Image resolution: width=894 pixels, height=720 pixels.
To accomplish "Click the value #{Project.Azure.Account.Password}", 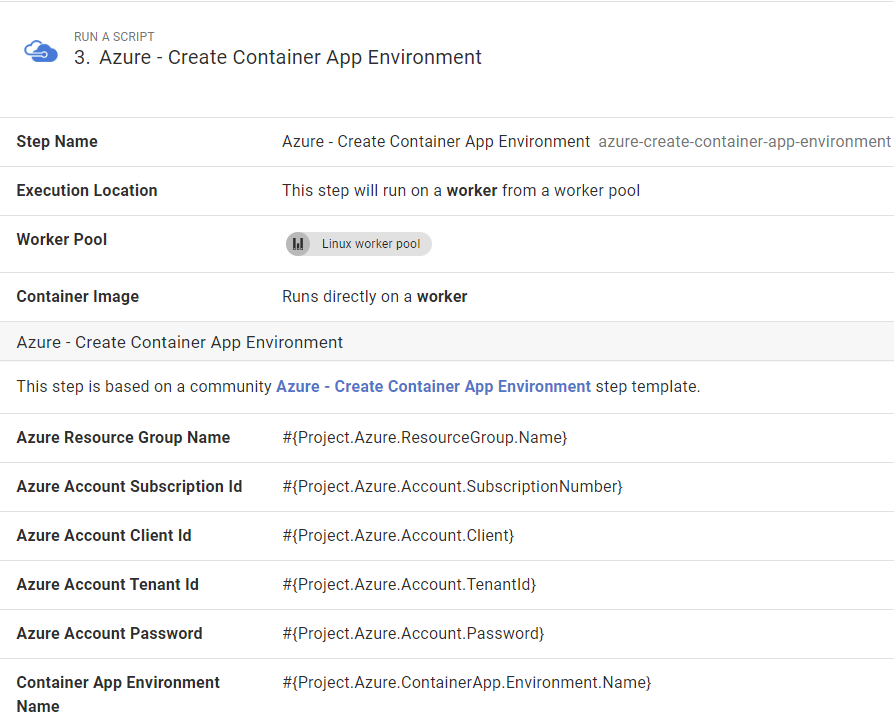I will (413, 633).
